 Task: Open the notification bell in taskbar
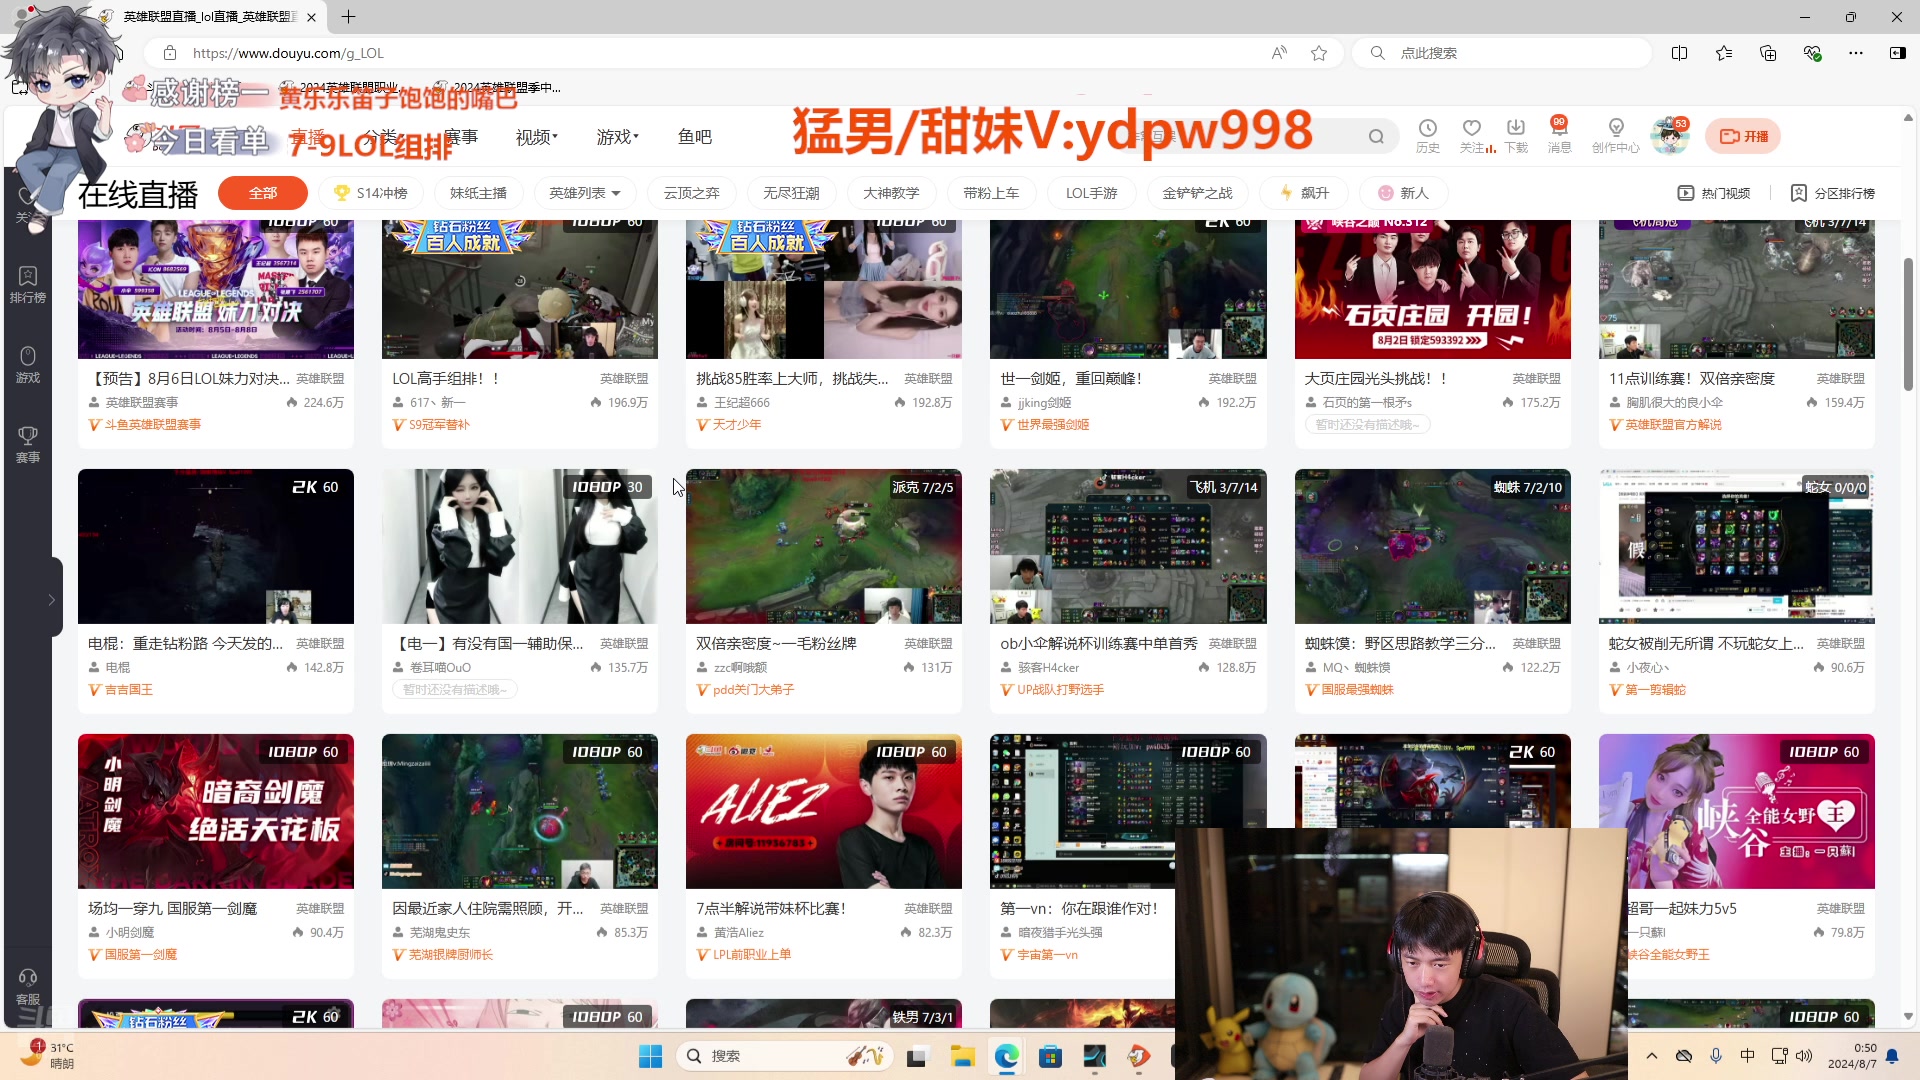coord(1892,1056)
